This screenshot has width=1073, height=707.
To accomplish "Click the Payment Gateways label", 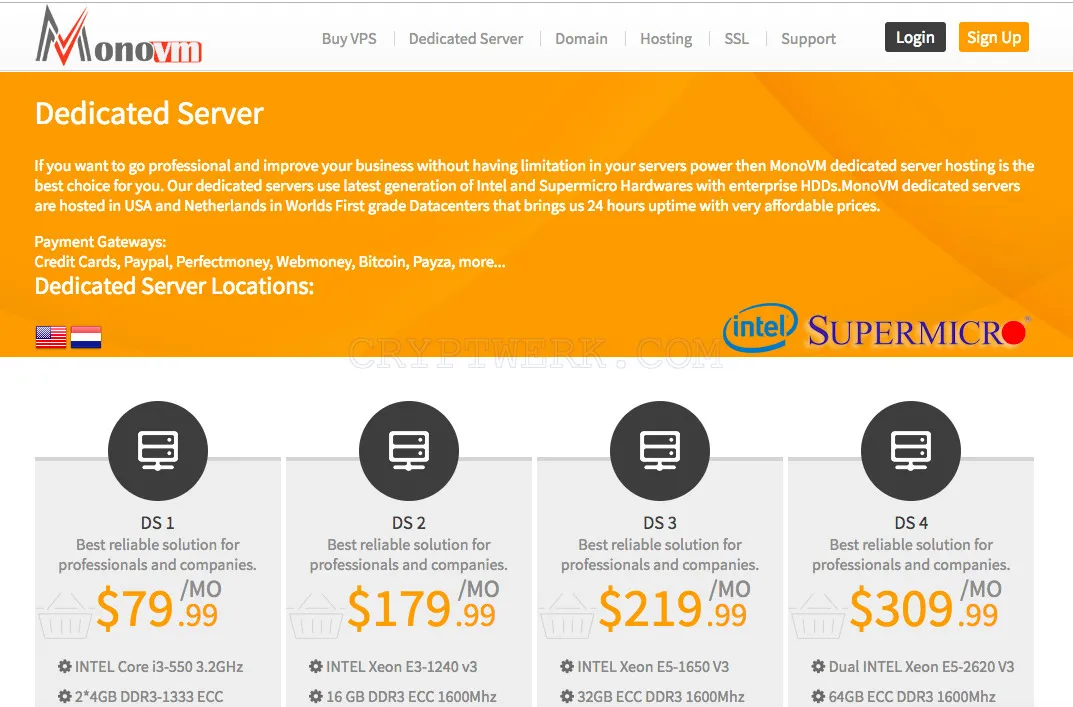I will click(x=101, y=242).
